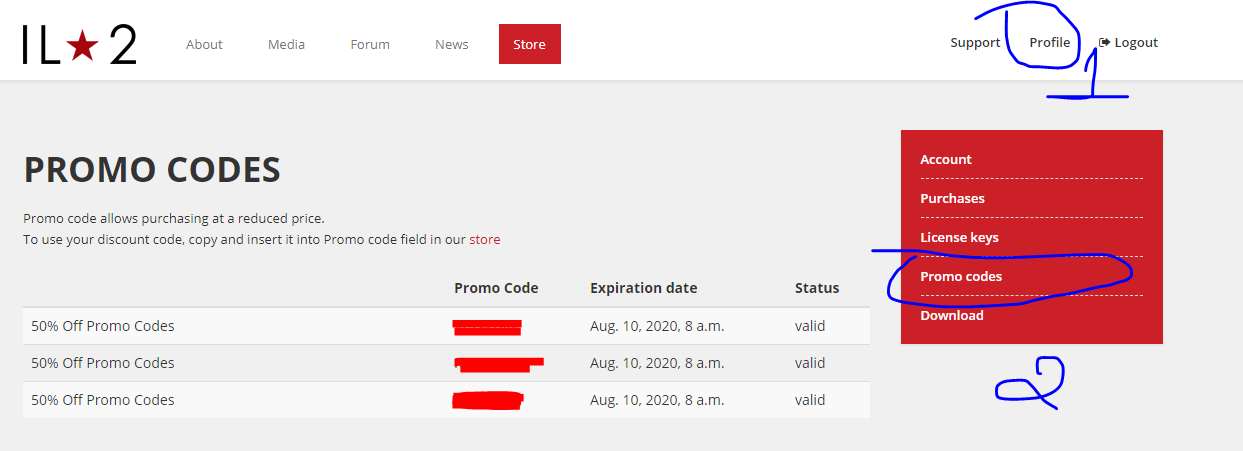
Task: Open License keys in the sidebar
Action: 959,238
